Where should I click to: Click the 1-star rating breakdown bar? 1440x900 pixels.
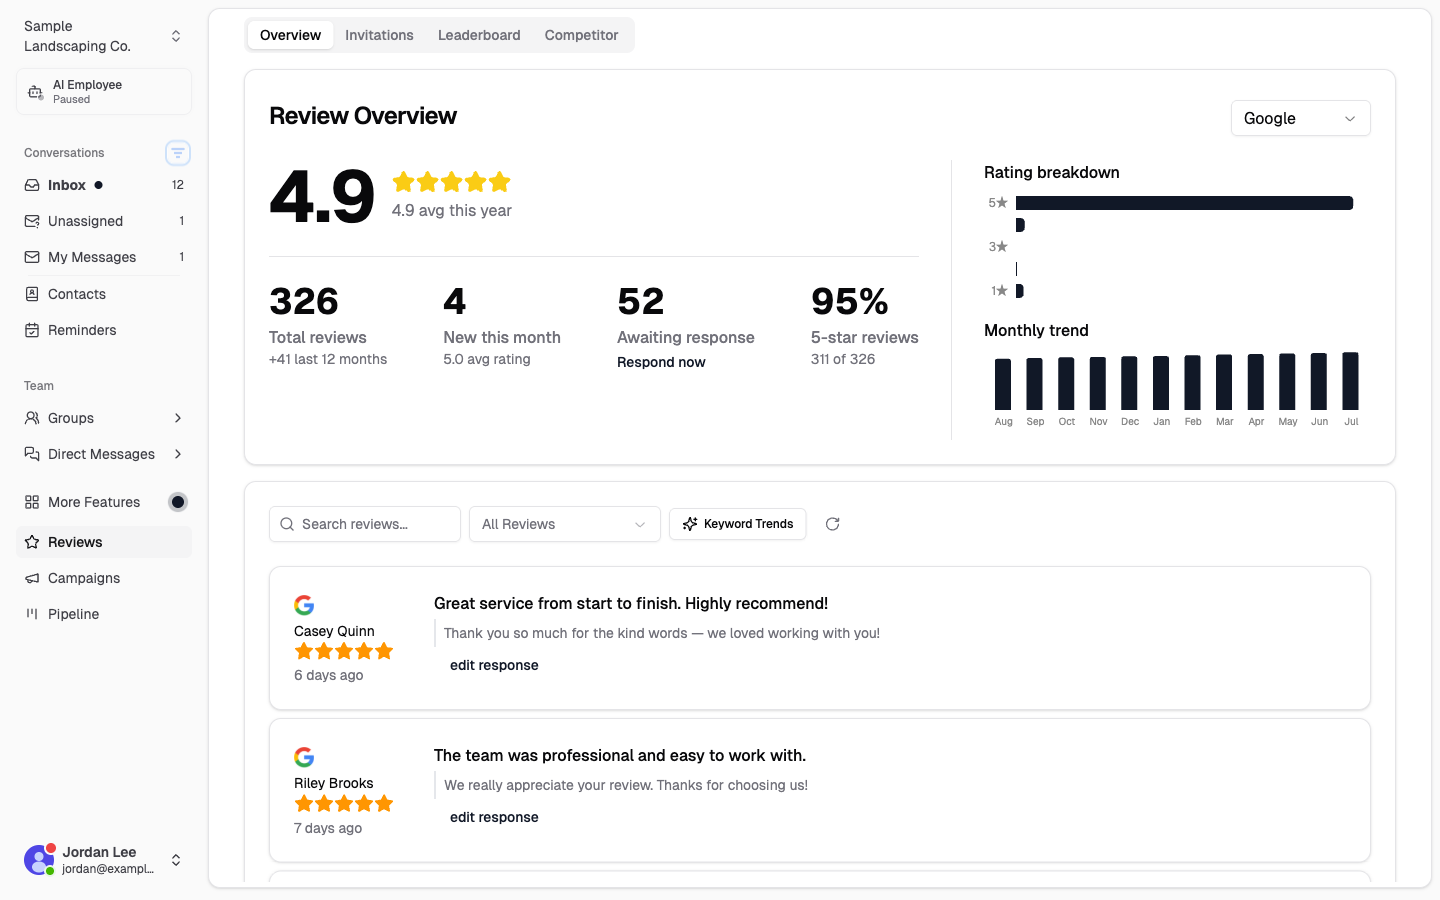(1020, 291)
